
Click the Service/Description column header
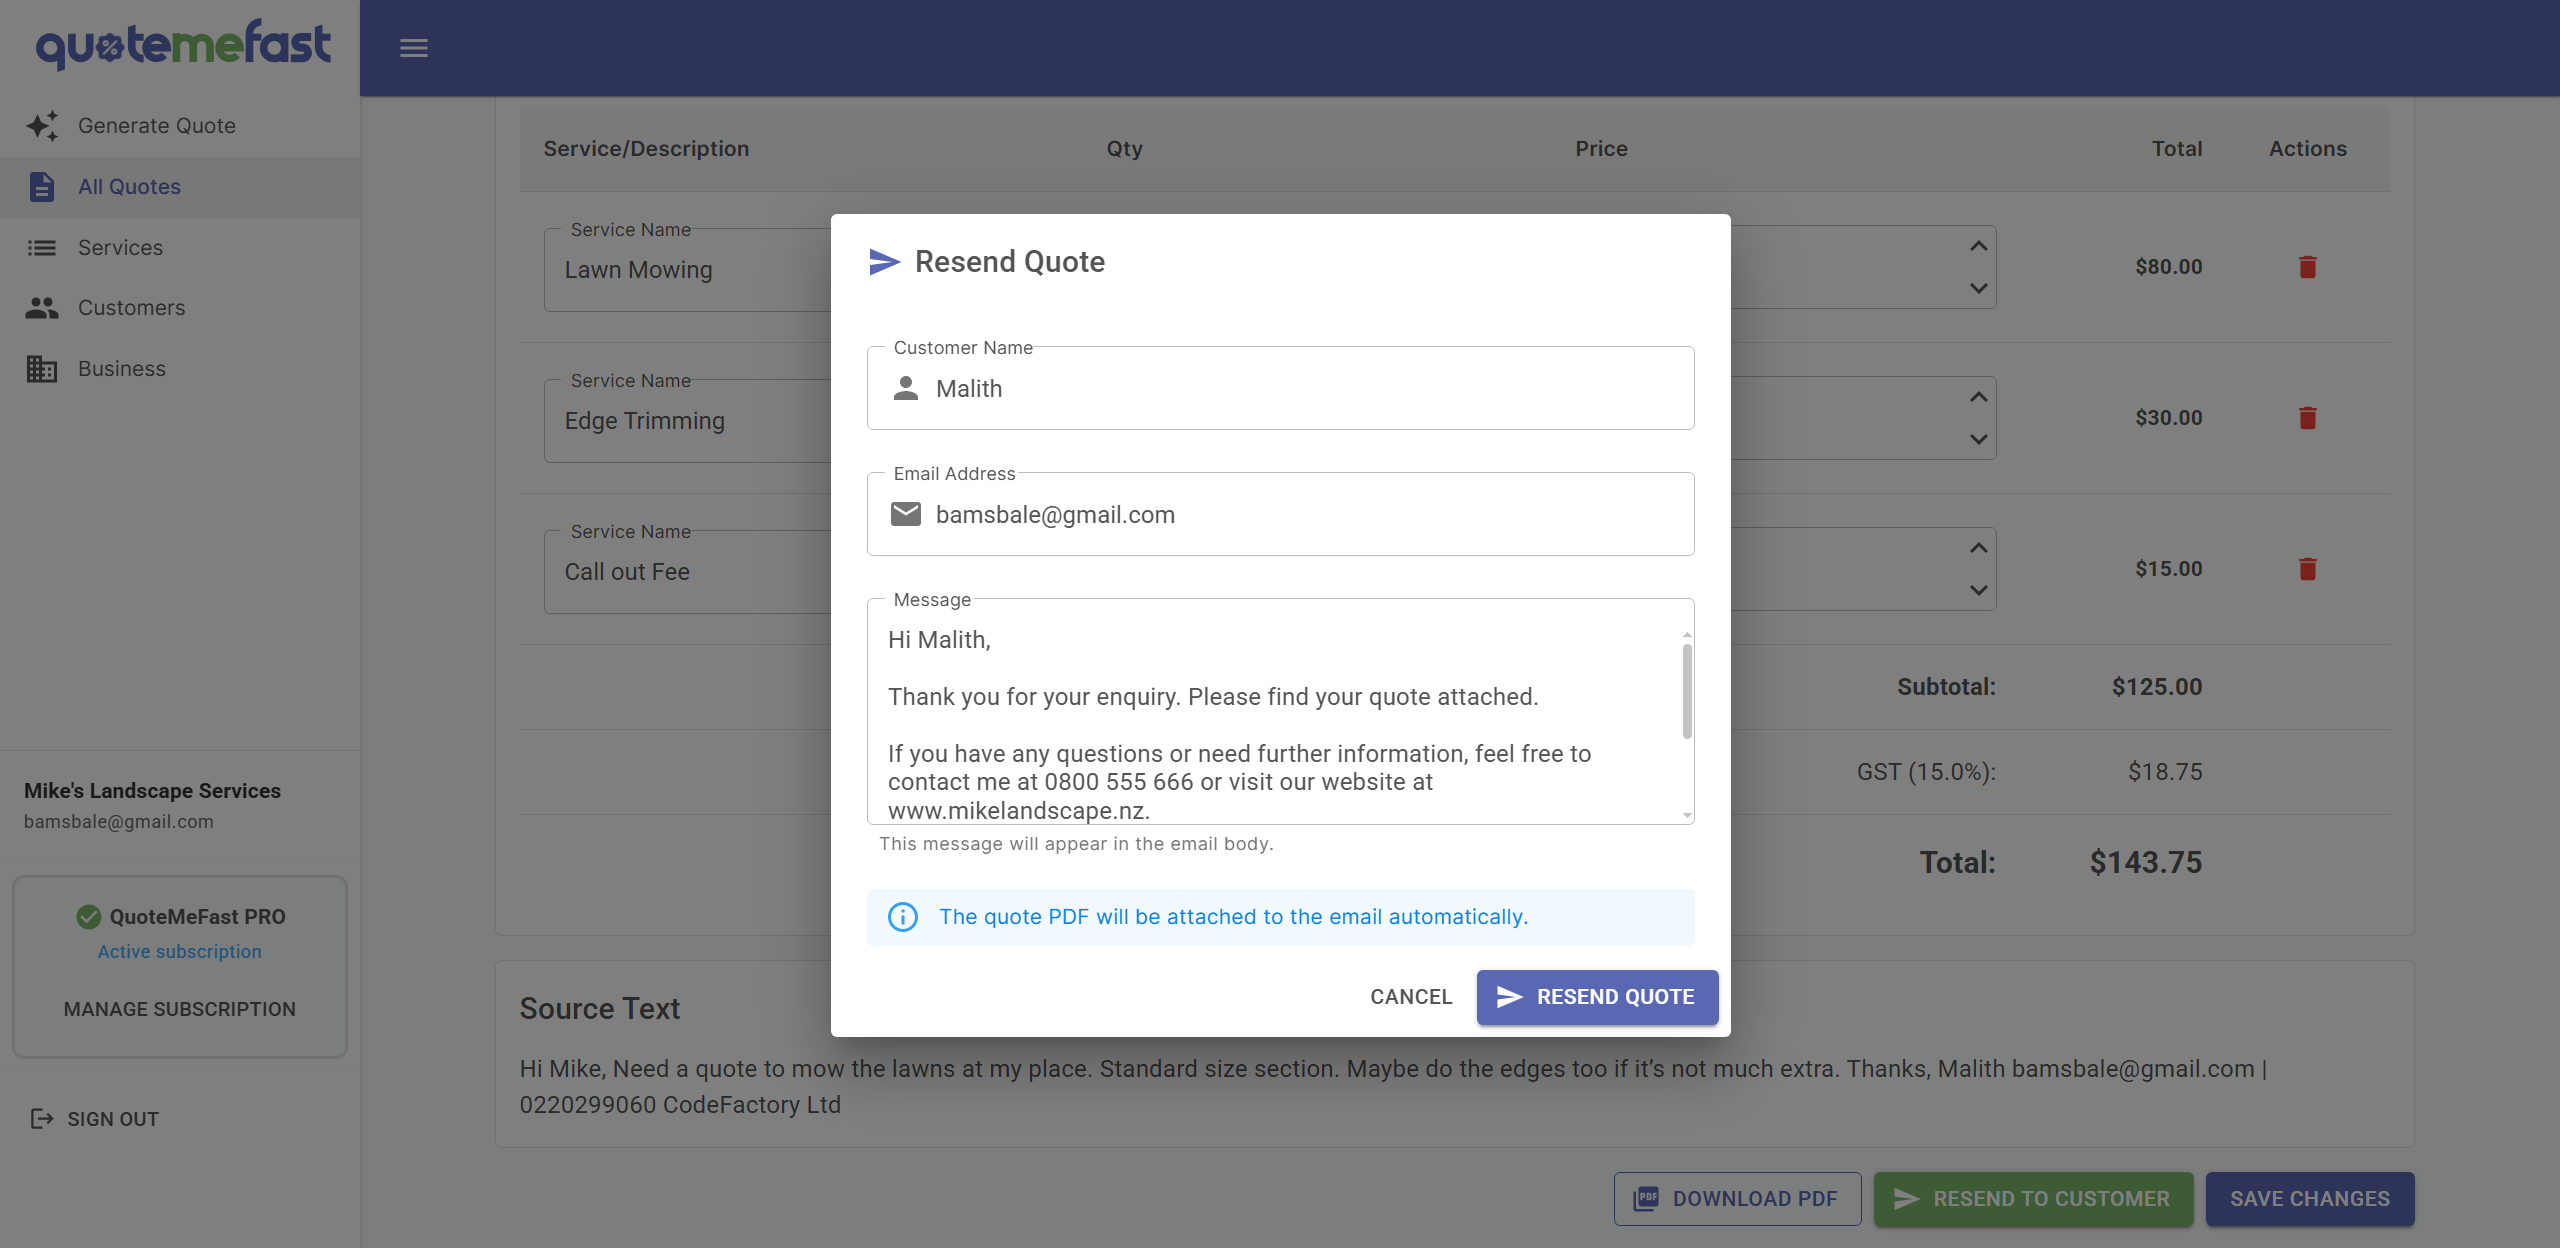[646, 149]
